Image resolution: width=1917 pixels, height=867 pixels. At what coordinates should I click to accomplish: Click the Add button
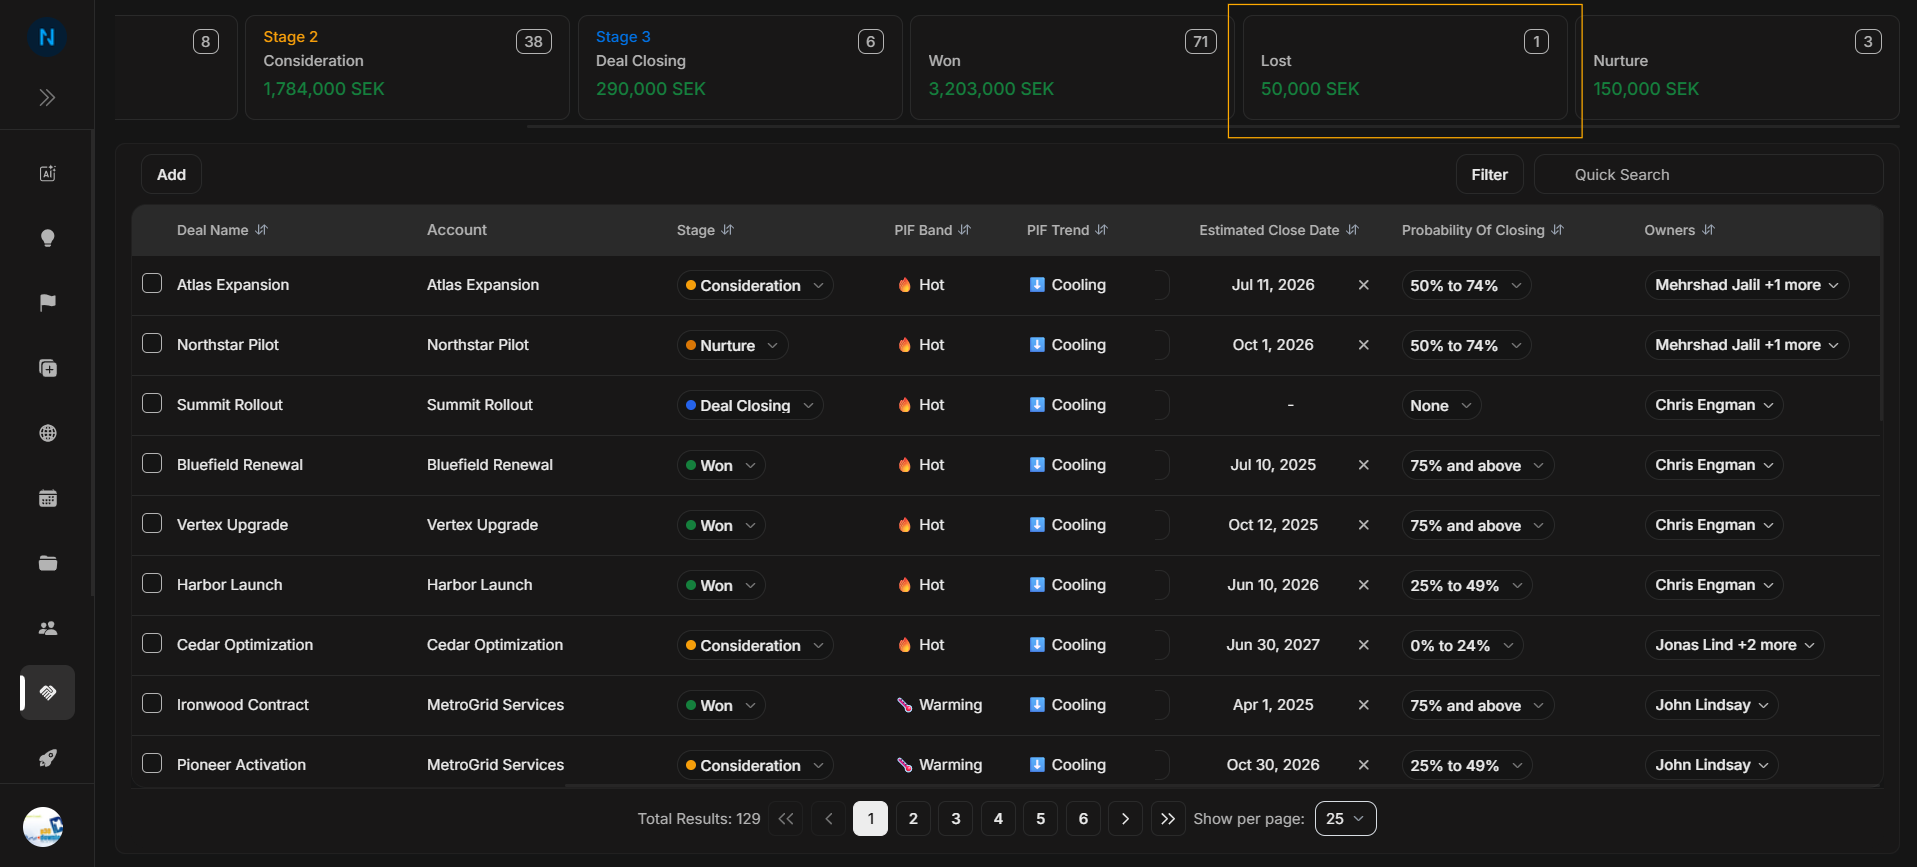coord(171,174)
